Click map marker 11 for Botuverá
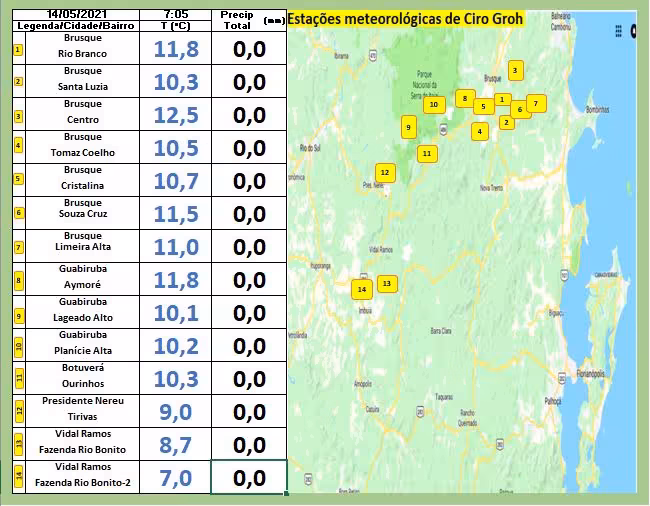The image size is (650, 506). pos(427,154)
